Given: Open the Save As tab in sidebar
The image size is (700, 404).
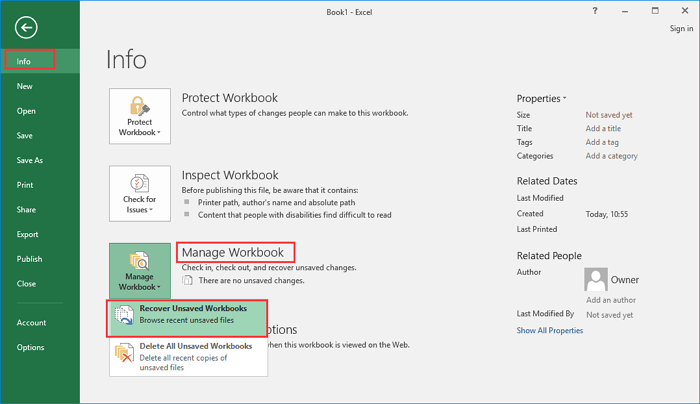Looking at the screenshot, I should tap(30, 160).
